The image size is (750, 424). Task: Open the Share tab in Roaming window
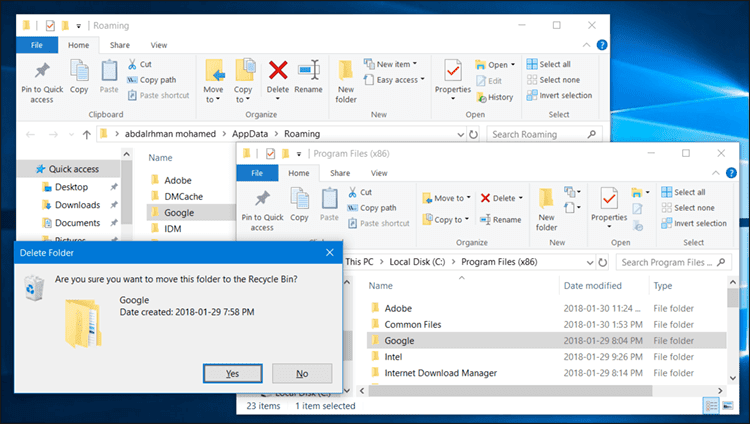120,45
